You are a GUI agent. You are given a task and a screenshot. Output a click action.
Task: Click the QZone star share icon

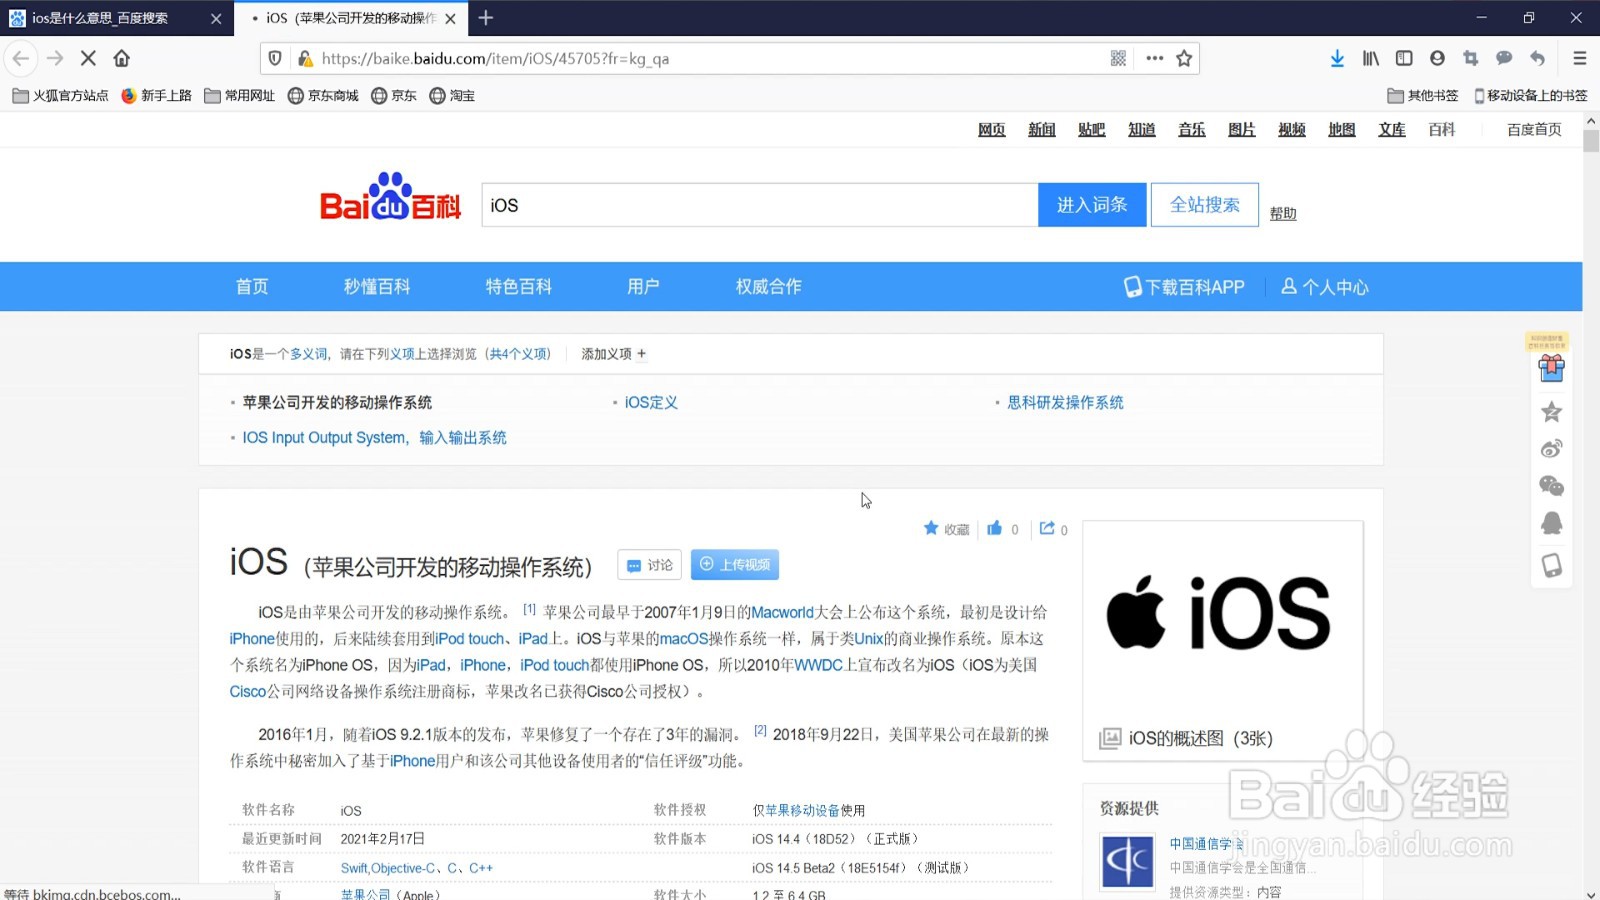(x=1551, y=411)
